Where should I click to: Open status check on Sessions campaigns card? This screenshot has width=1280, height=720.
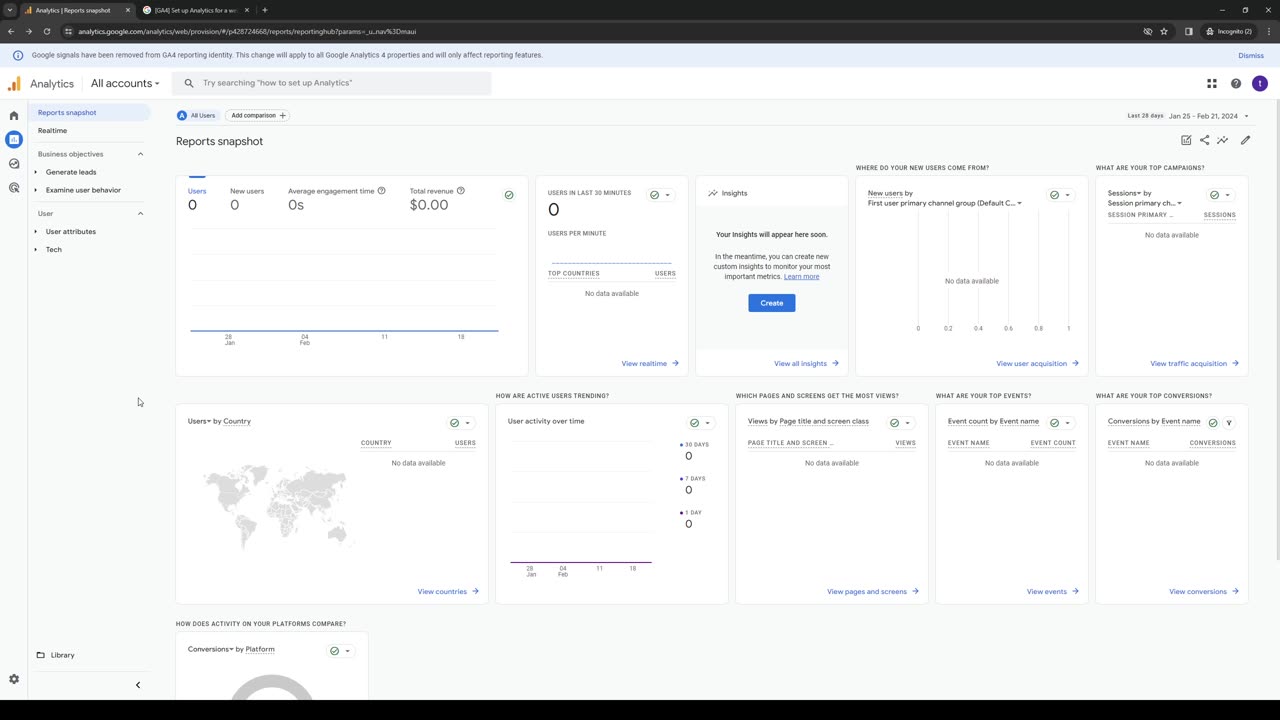1220,195
